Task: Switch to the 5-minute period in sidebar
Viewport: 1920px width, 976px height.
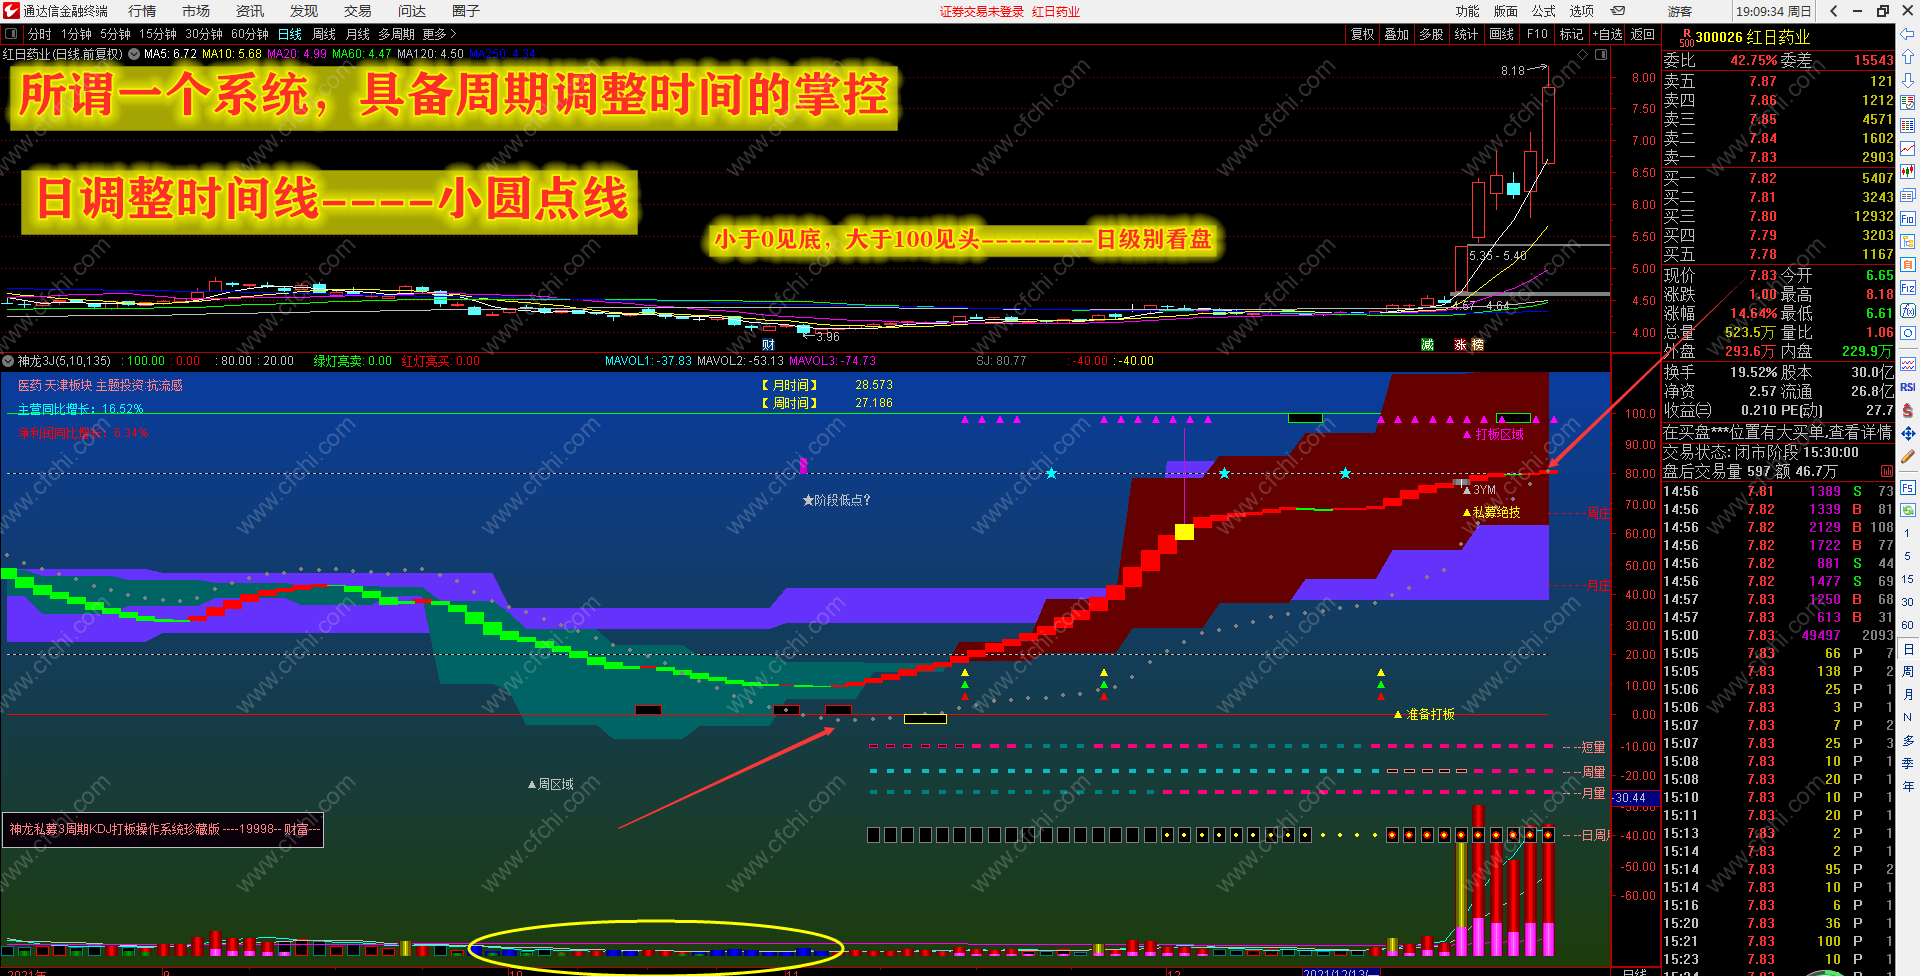Action: point(1908,556)
